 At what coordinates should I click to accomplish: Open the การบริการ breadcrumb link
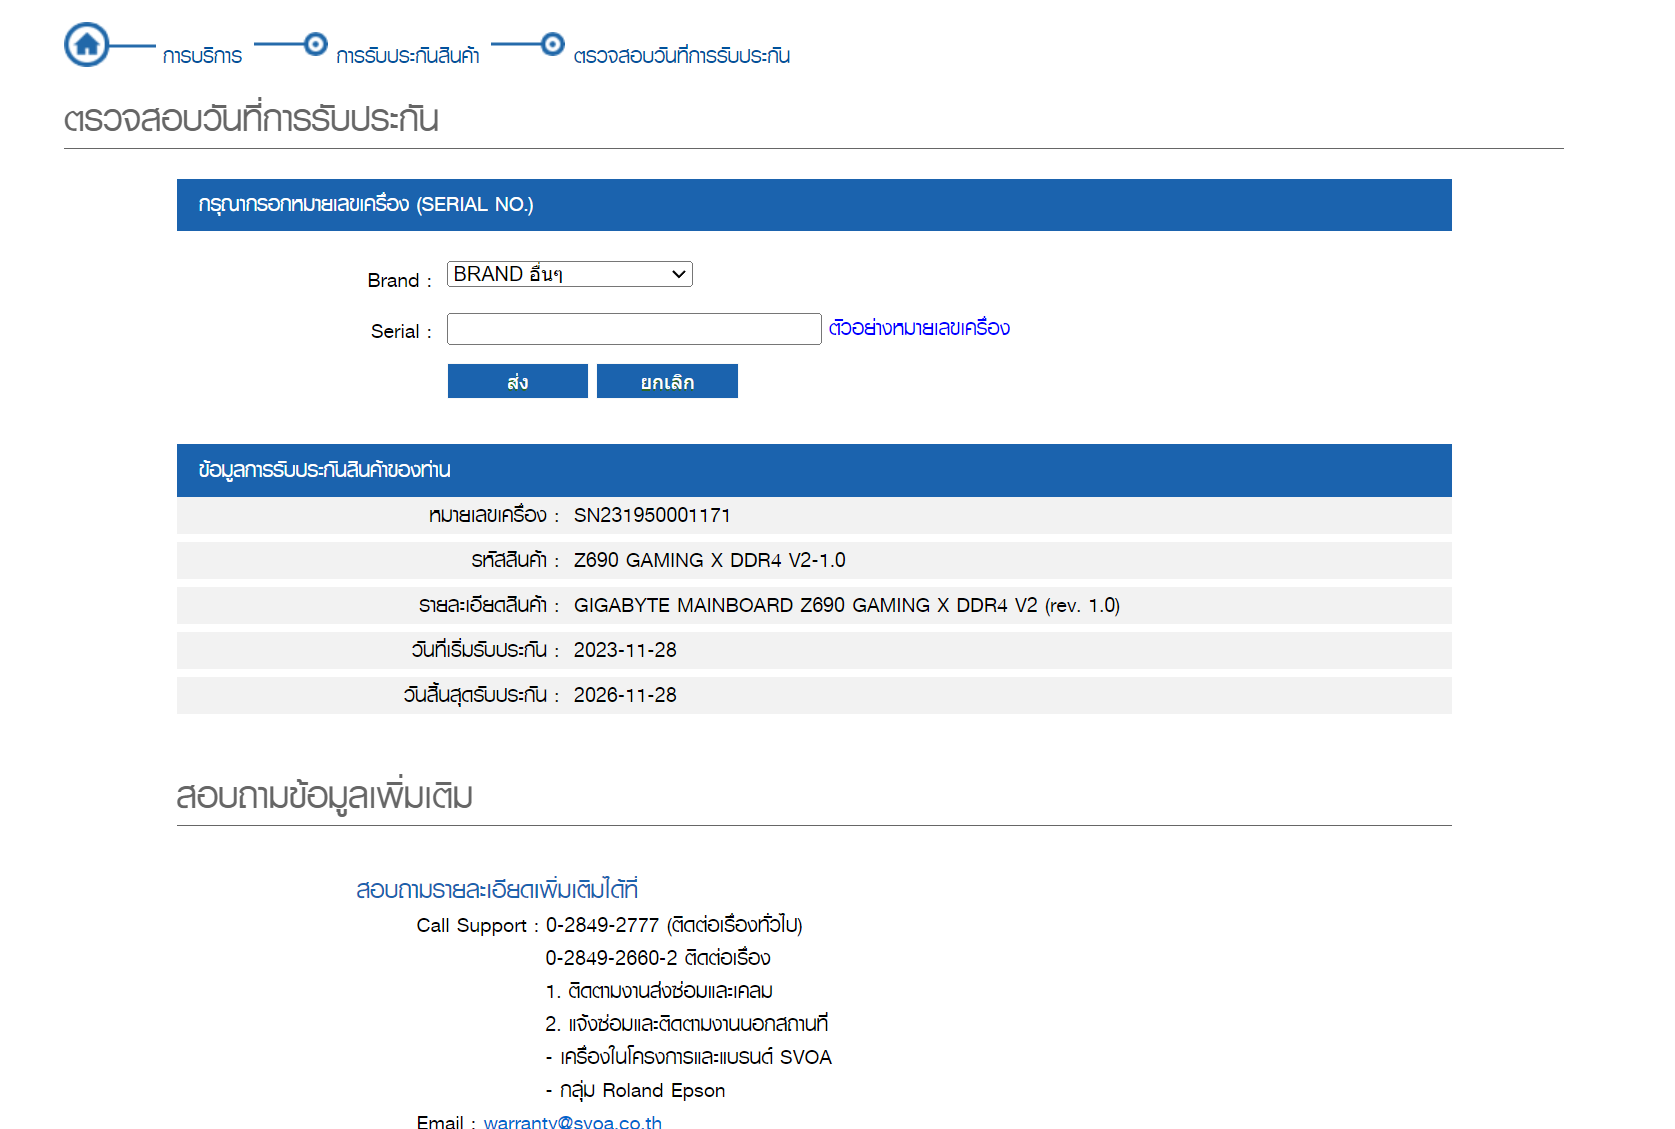[202, 56]
